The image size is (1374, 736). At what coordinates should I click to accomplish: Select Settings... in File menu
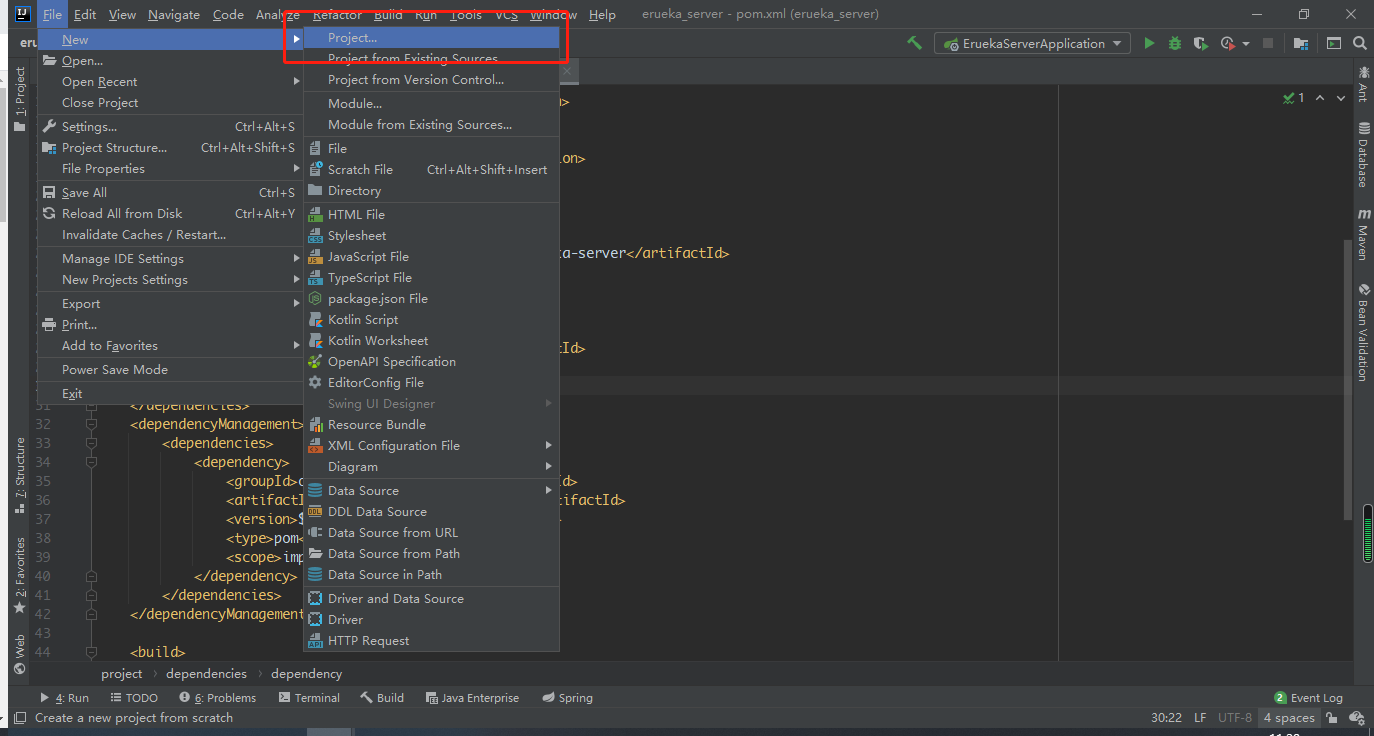(170, 127)
